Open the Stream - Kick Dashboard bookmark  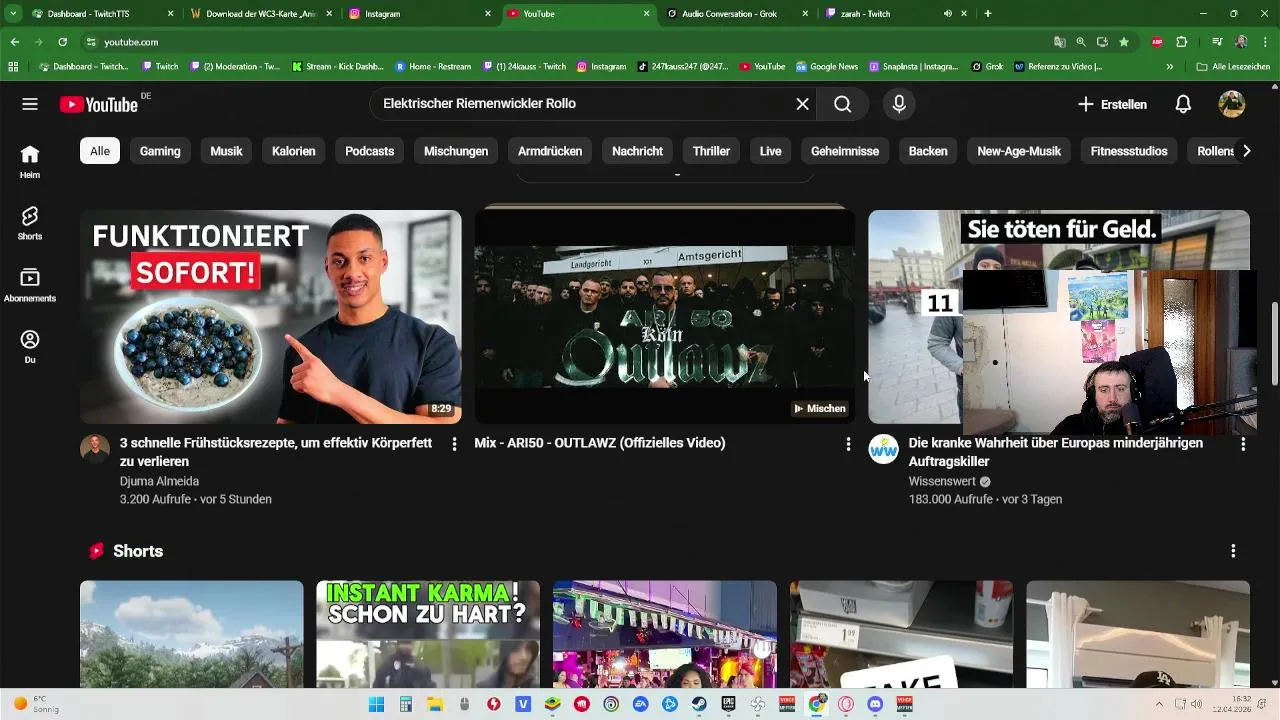click(338, 67)
